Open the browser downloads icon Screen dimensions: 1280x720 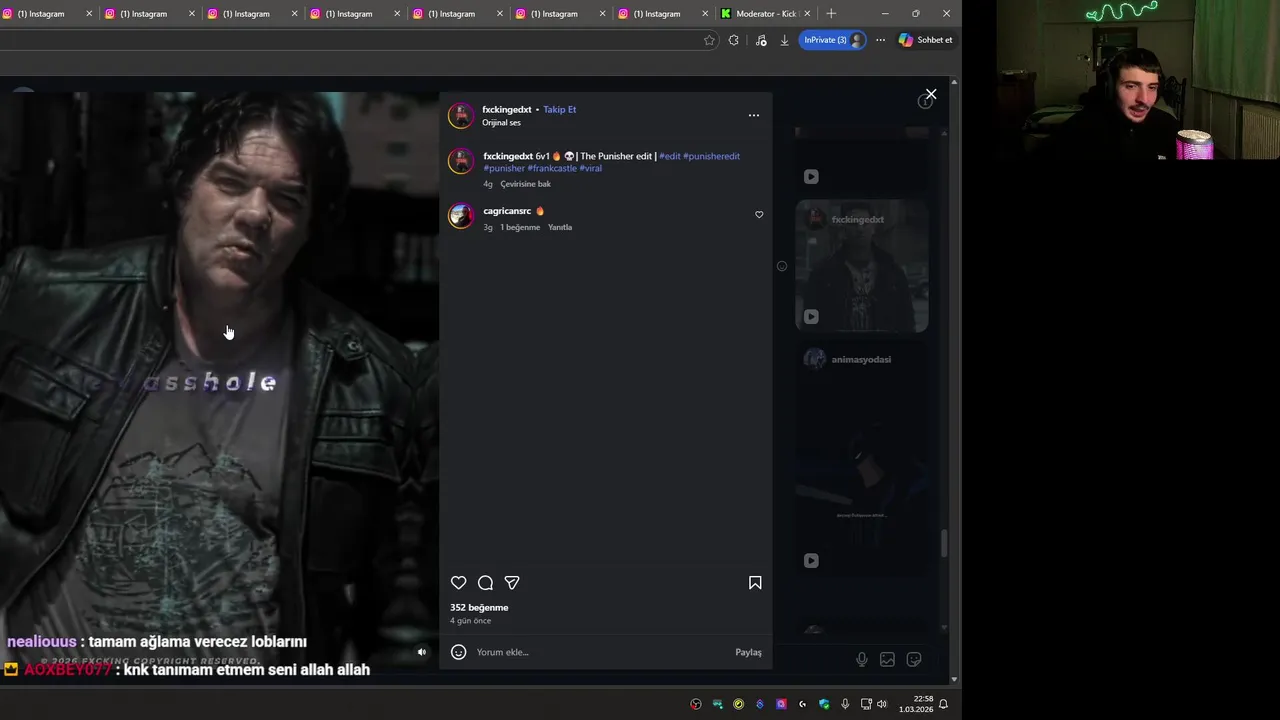784,40
